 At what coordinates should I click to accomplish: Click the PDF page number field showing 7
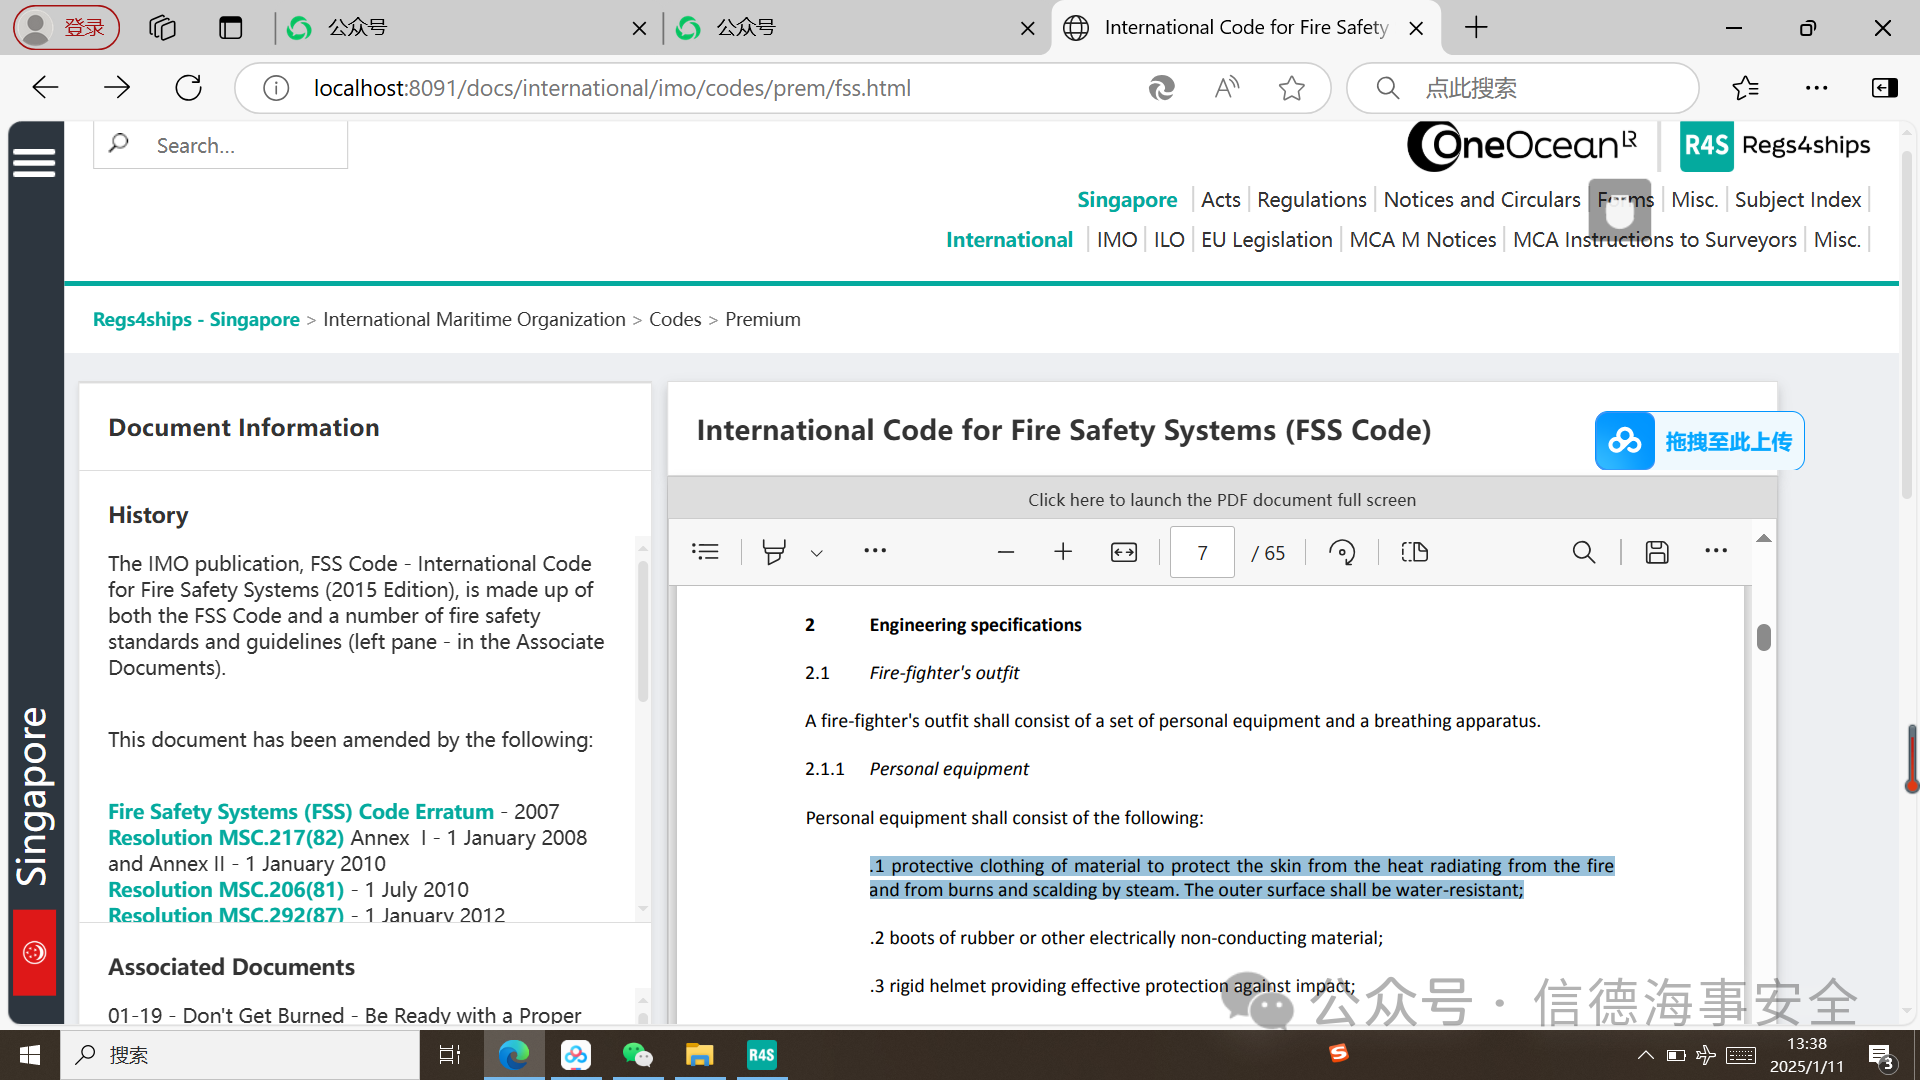(x=1202, y=552)
